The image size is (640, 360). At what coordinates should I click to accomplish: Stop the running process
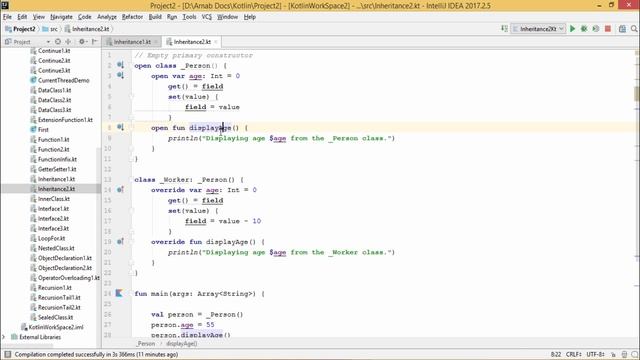coord(608,29)
